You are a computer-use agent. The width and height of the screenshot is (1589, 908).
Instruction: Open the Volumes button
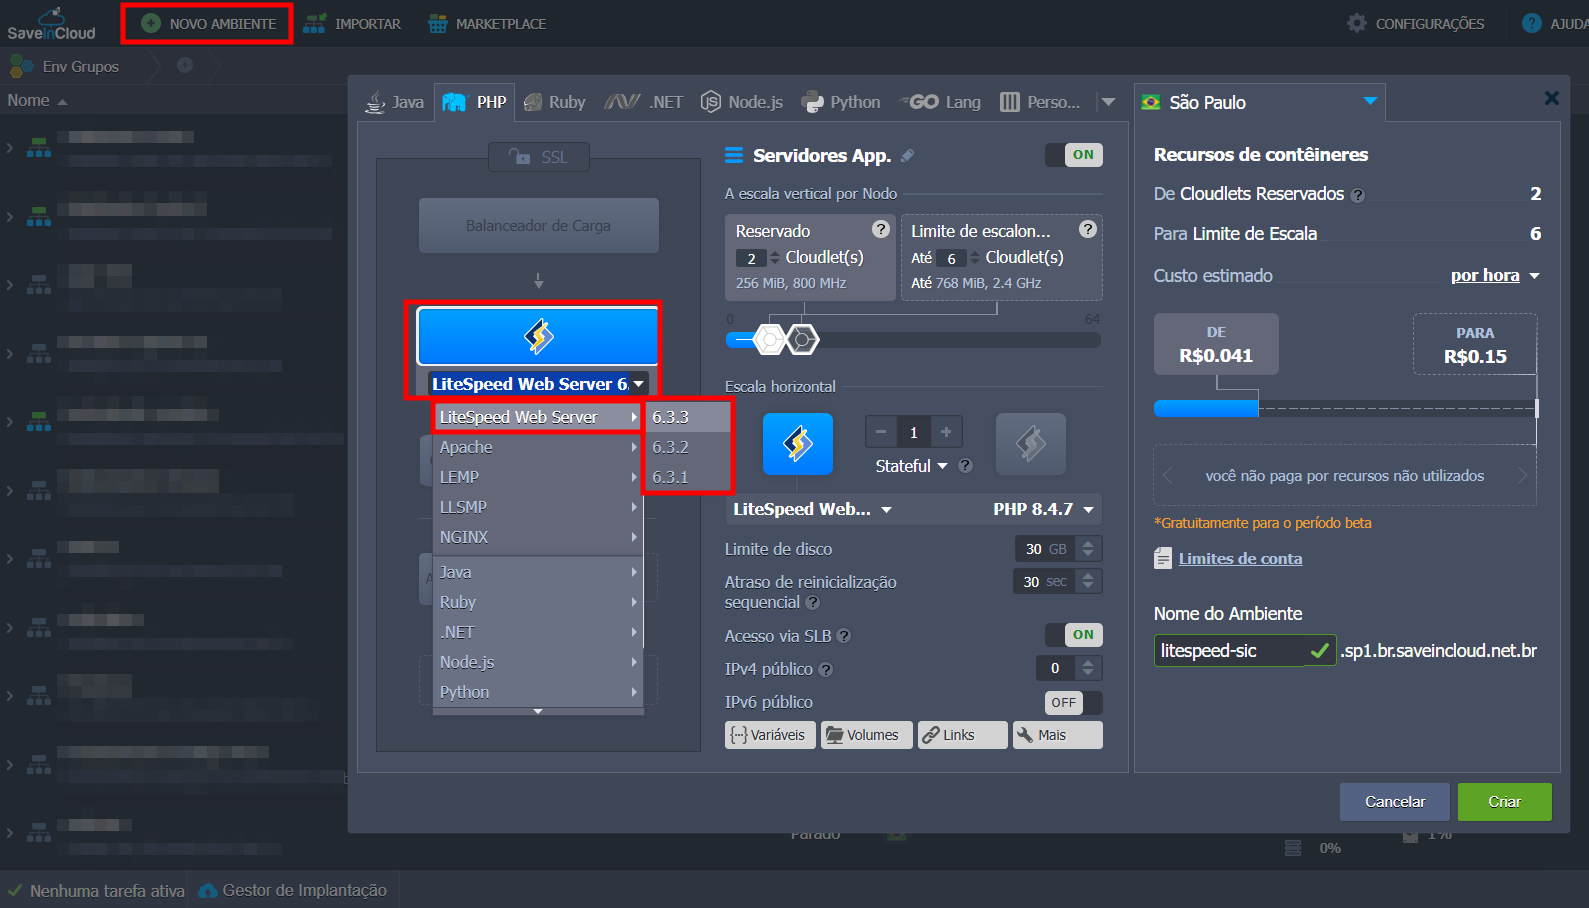(866, 735)
